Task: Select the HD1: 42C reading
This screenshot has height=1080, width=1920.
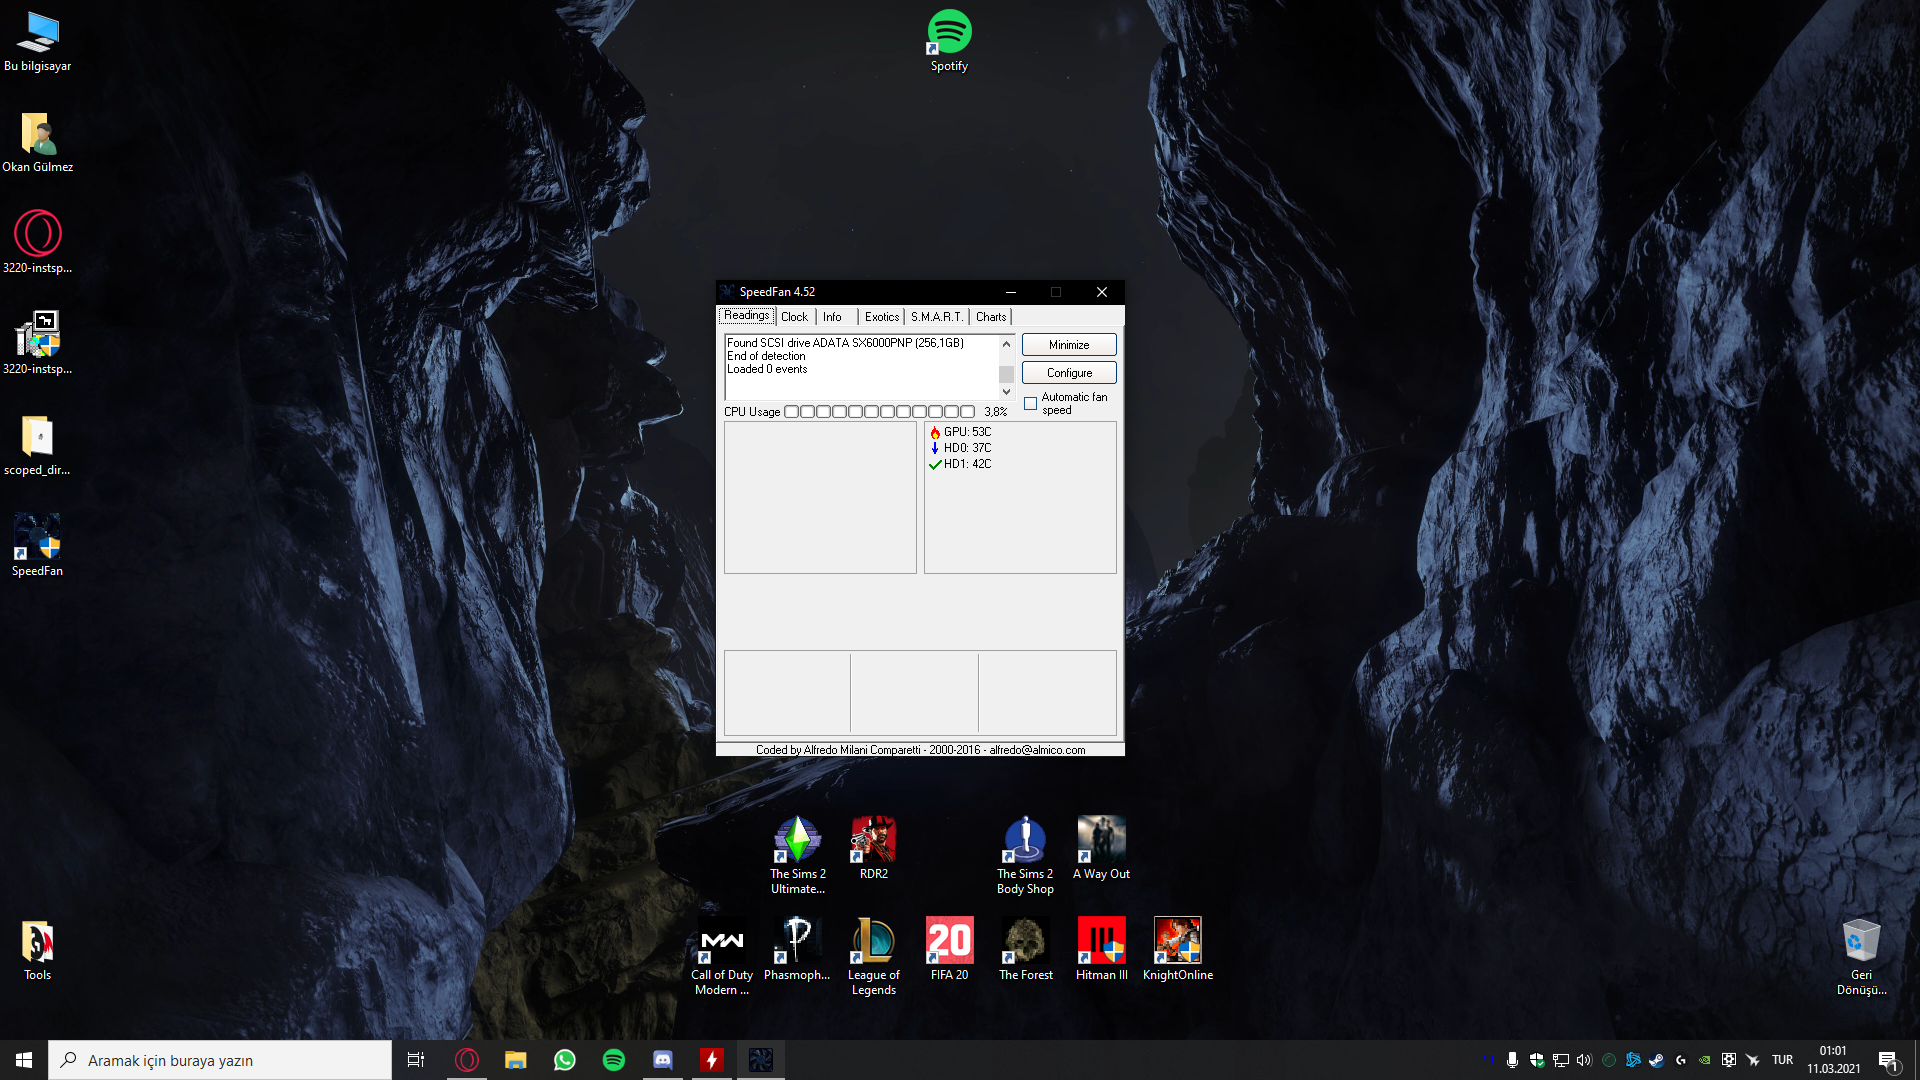Action: (x=967, y=464)
